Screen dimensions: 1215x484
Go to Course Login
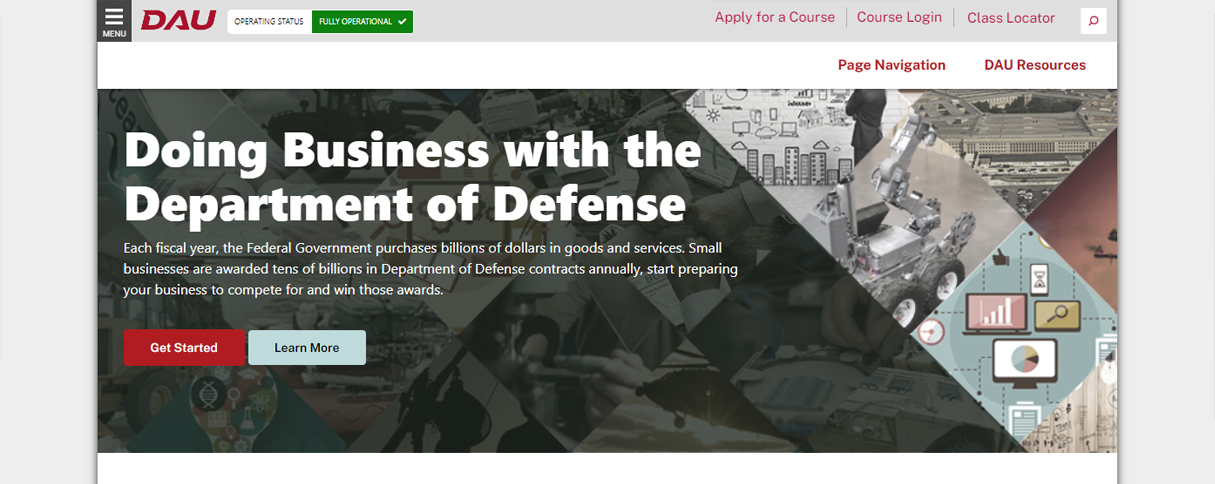point(899,17)
